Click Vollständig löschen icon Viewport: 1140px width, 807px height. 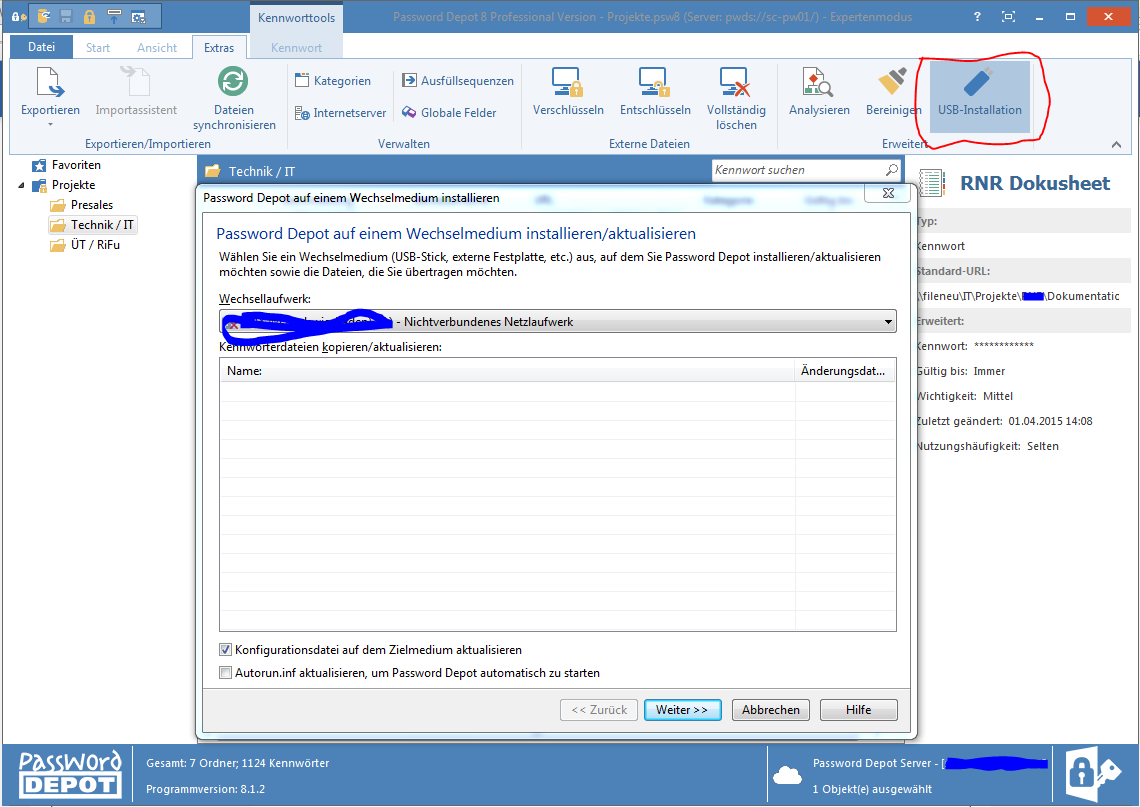point(735,81)
